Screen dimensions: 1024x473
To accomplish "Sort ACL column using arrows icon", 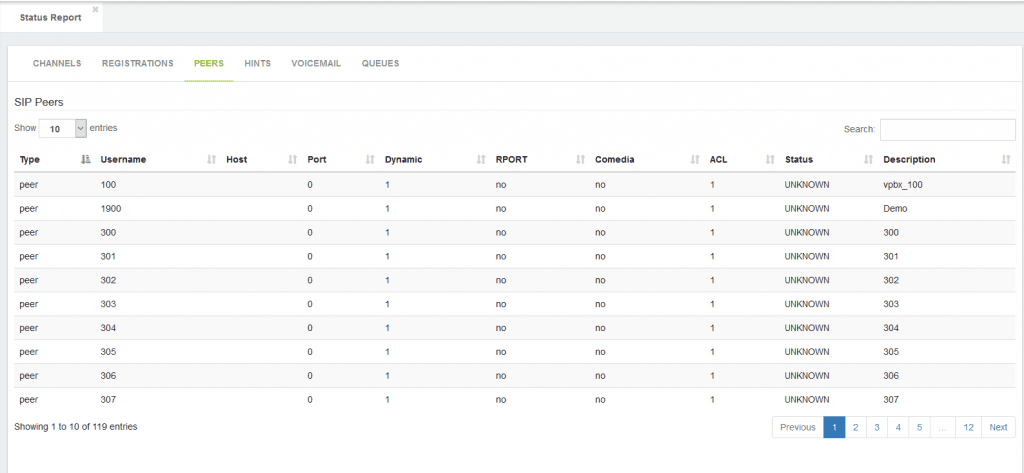I will coord(770,159).
